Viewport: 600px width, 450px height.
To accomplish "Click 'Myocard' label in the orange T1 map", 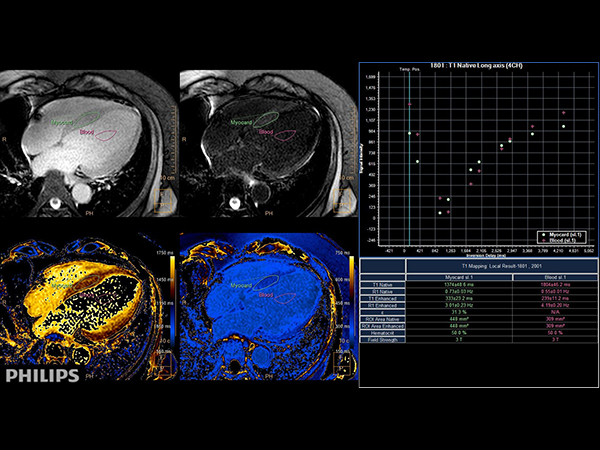I will coord(62,285).
